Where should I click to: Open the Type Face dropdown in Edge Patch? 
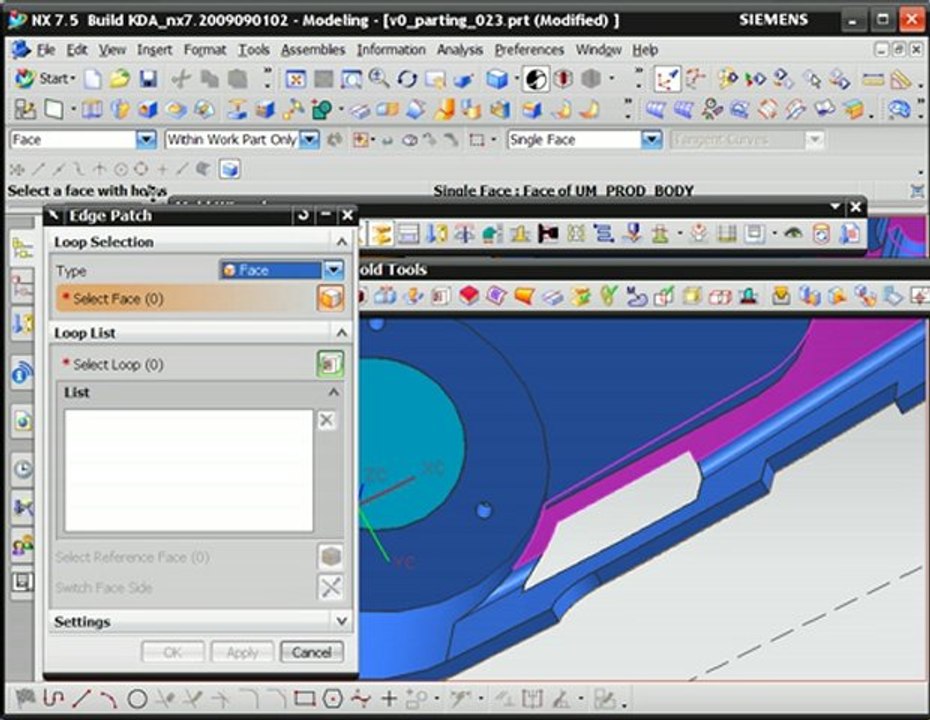coord(333,270)
